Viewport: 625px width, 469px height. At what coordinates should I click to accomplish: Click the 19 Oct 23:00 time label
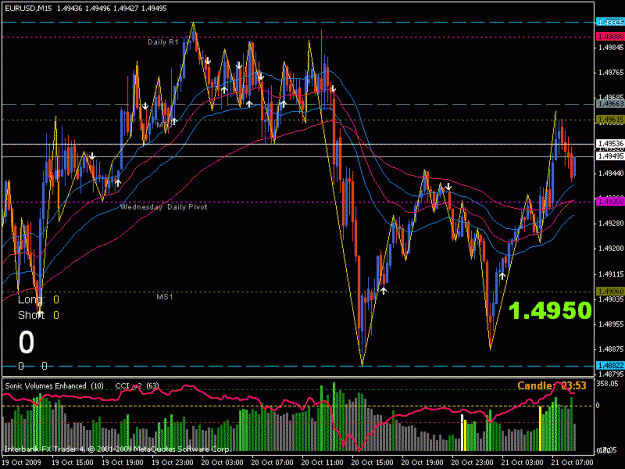coord(173,463)
